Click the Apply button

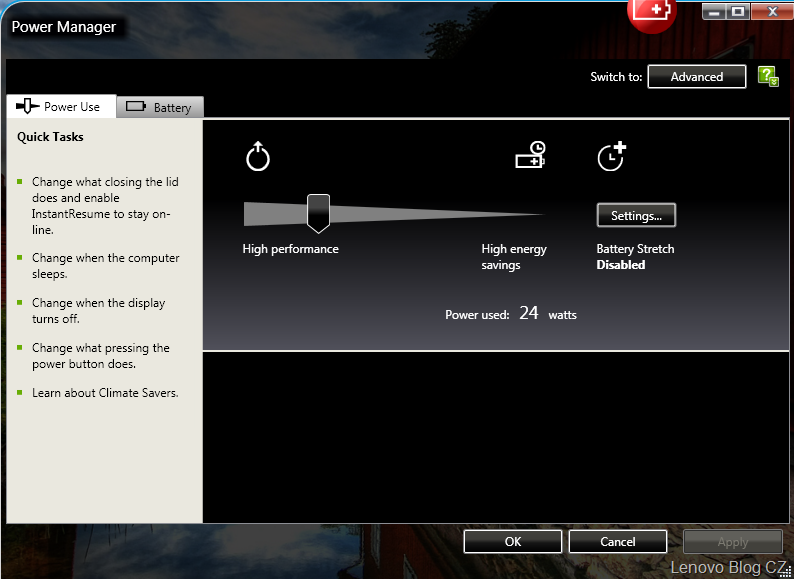(732, 541)
